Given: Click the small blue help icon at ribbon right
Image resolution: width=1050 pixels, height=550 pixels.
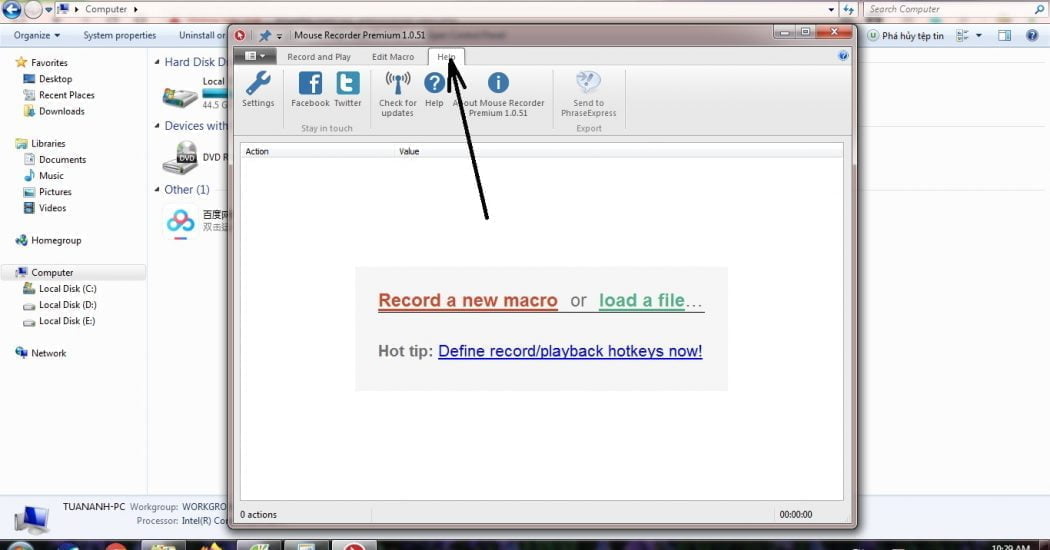Looking at the screenshot, I should [x=843, y=56].
